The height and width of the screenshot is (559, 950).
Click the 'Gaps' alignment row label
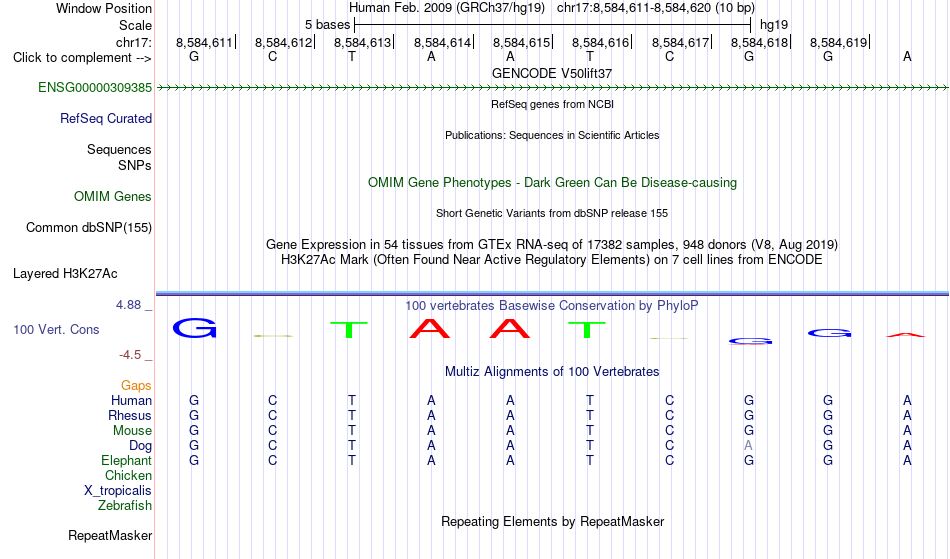tap(136, 386)
